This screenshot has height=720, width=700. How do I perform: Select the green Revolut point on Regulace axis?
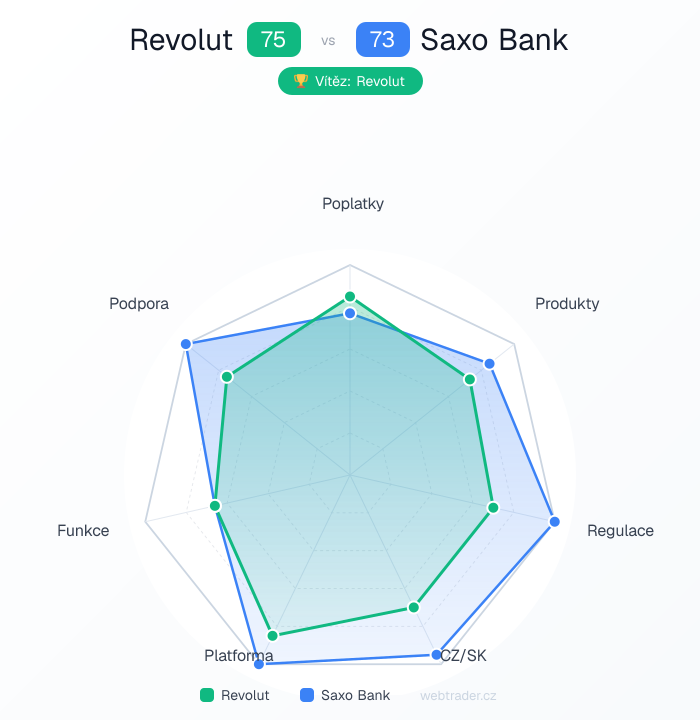492,508
